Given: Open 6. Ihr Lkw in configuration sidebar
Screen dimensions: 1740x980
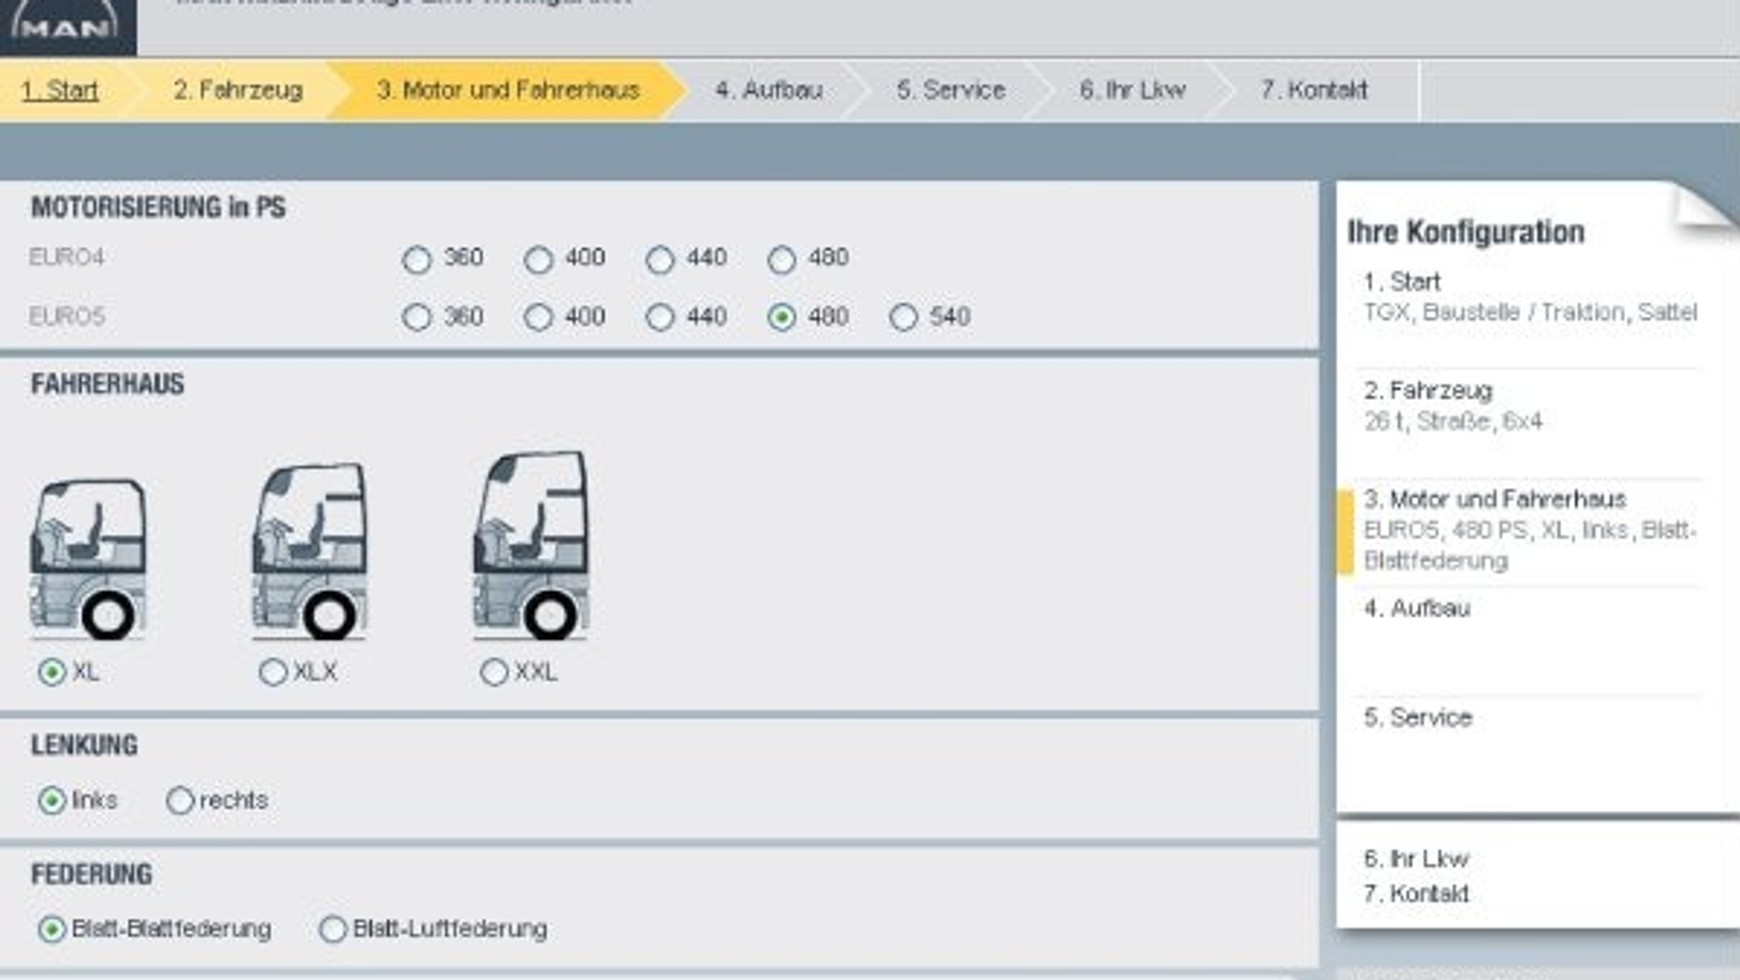Looking at the screenshot, I should [x=1416, y=859].
